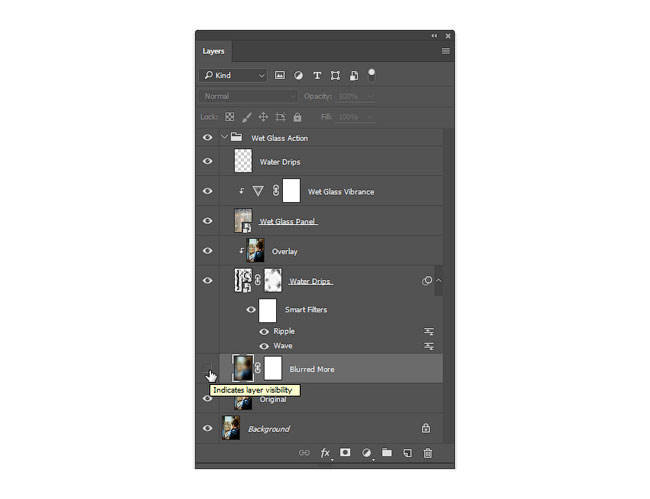Hide Wet Glass Panel layer
The height and width of the screenshot is (499, 650).
(x=208, y=220)
